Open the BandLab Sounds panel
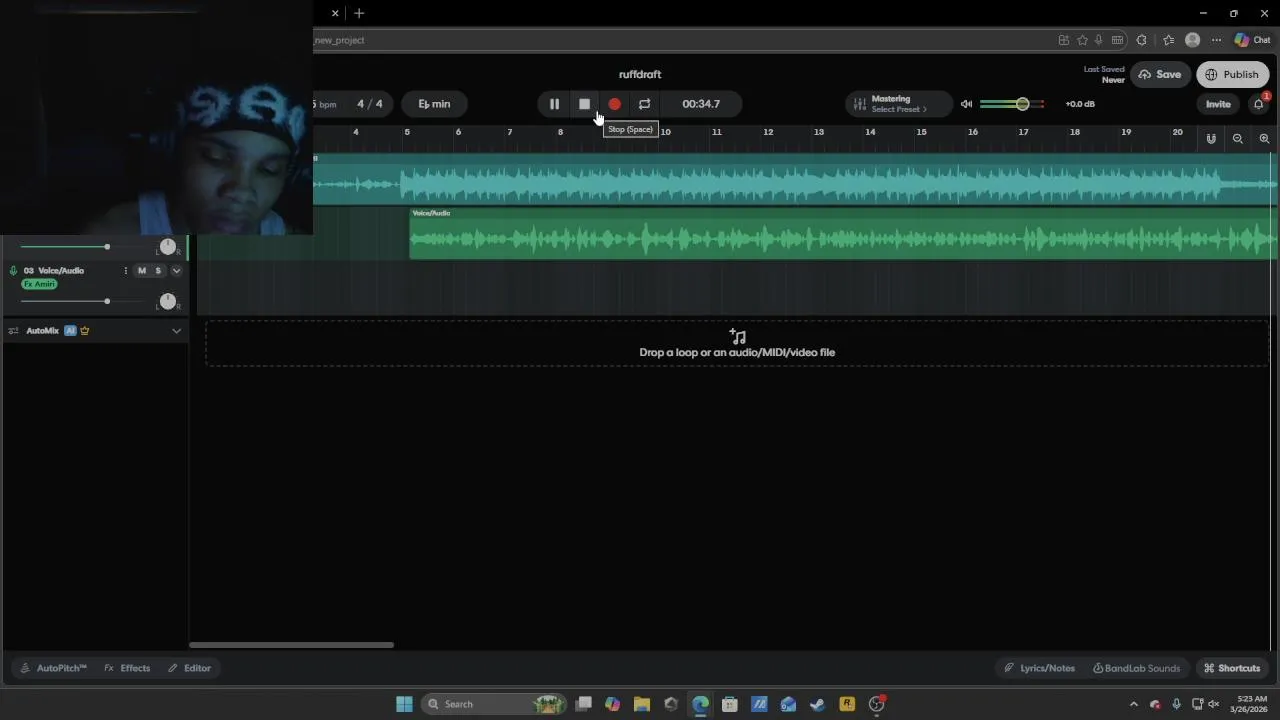 [x=1136, y=668]
